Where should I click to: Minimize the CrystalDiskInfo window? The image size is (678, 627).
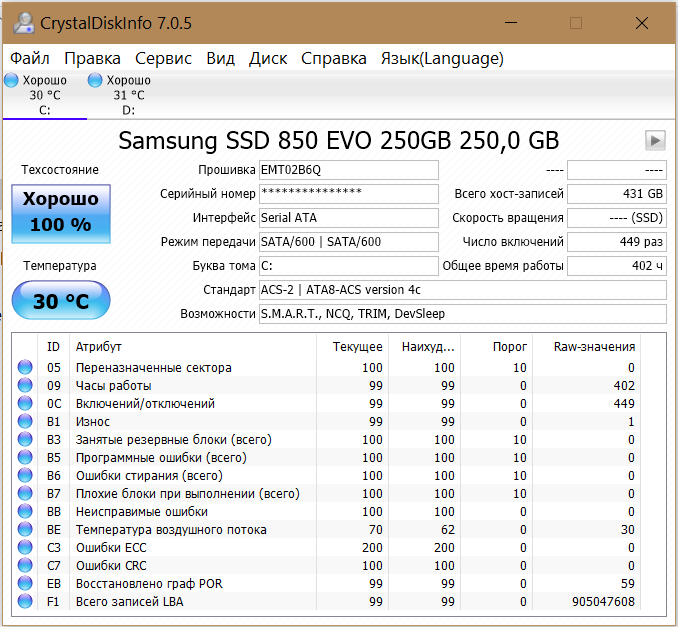tap(511, 23)
